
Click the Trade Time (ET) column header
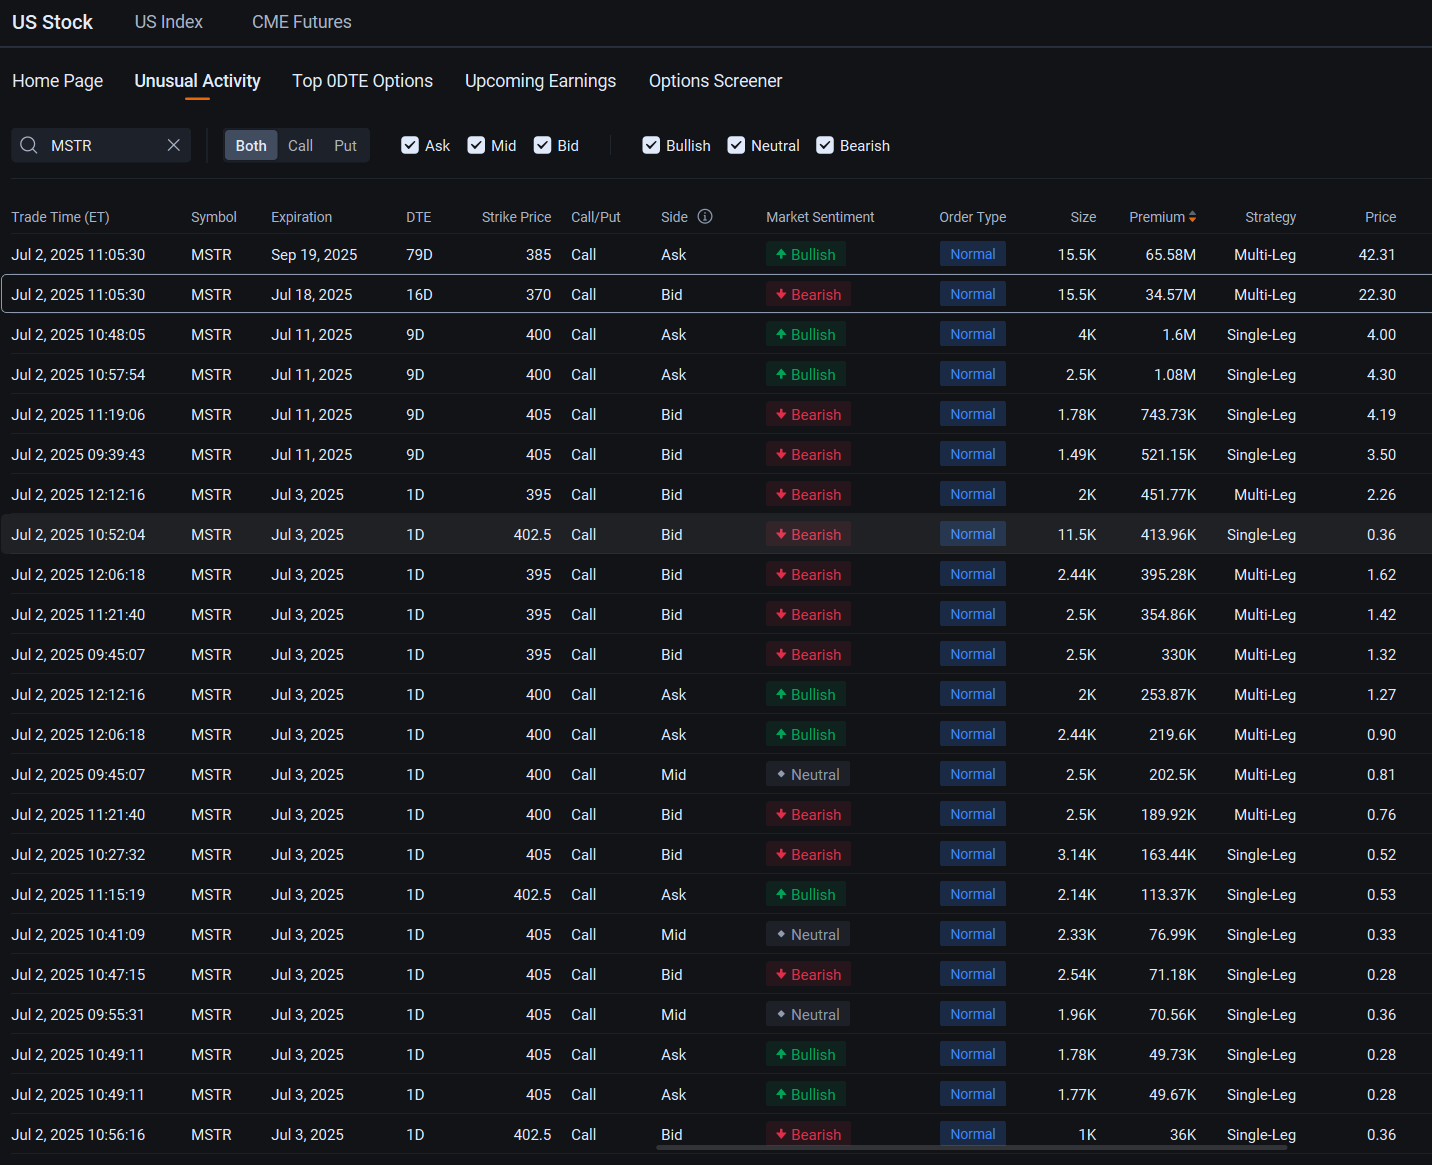coord(60,217)
